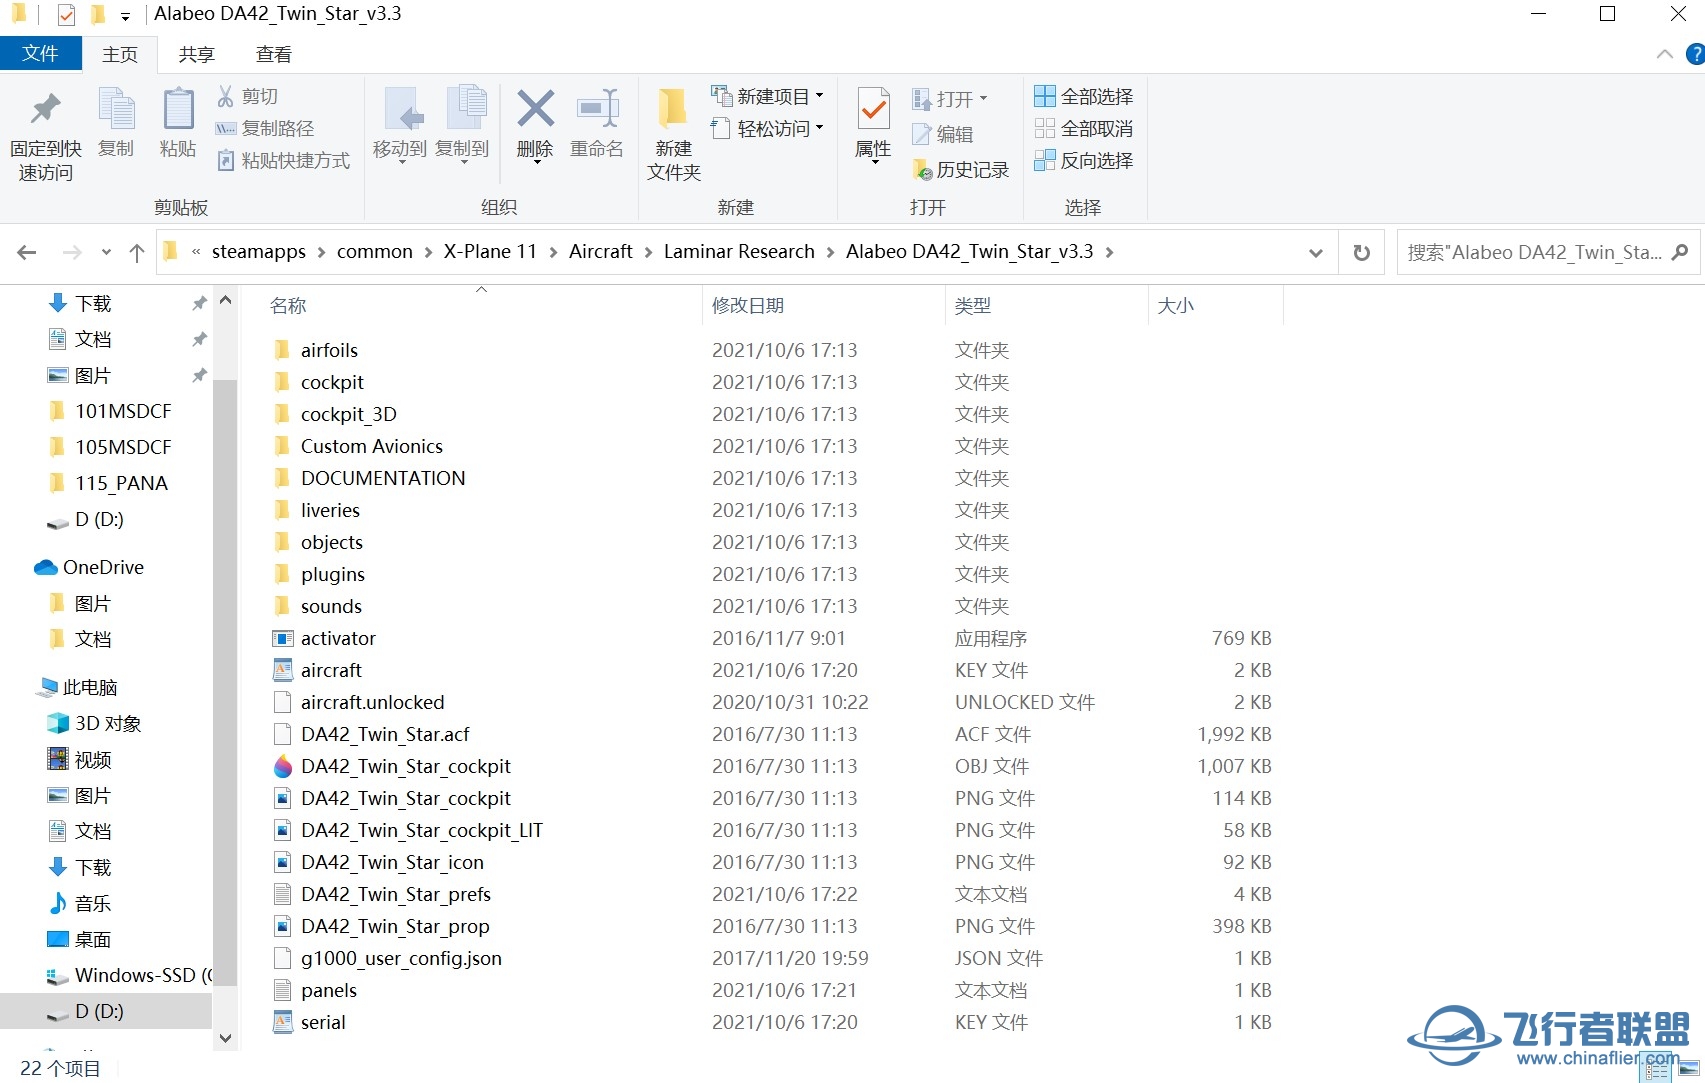This screenshot has width=1705, height=1083.
Task: Click the large icons view button
Action: (x=1689, y=1069)
